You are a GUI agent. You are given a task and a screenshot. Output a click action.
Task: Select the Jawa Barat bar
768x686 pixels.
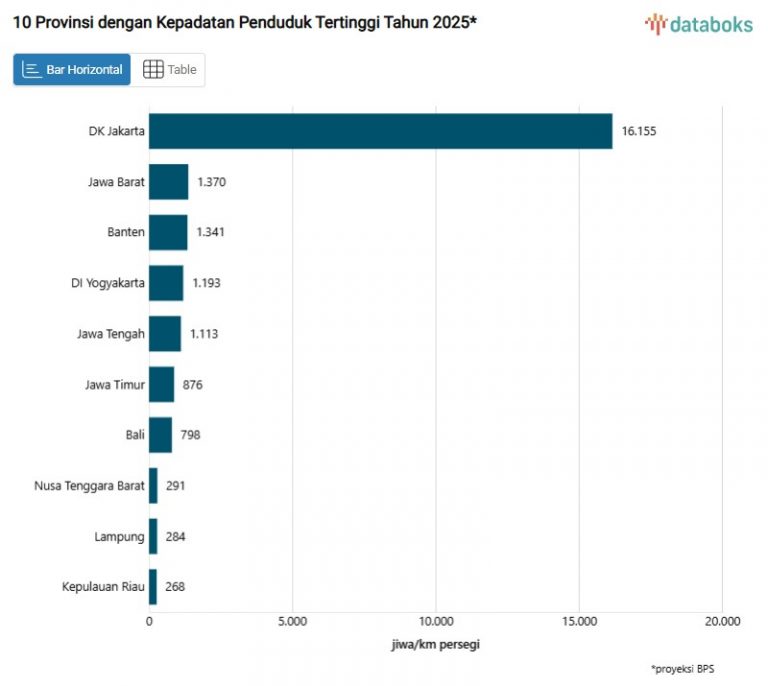168,182
